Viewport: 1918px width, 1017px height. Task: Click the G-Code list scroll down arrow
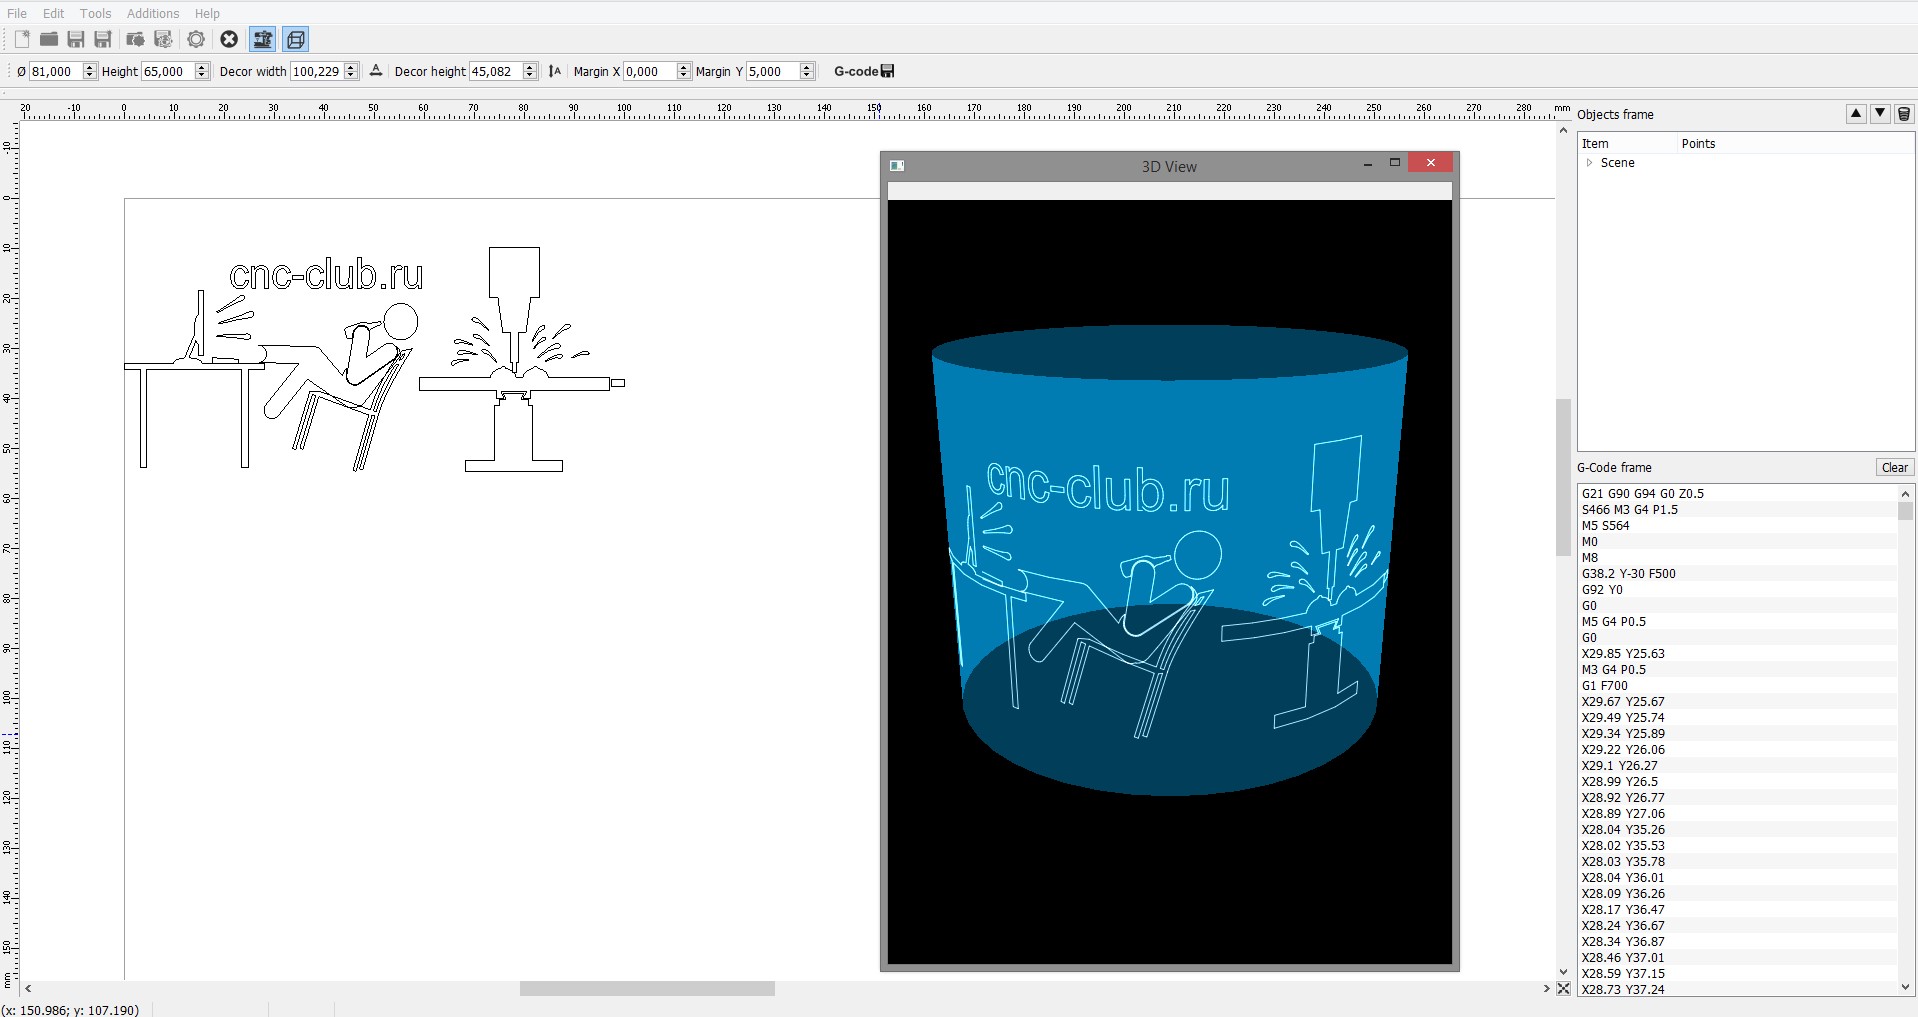pyautogui.click(x=1905, y=988)
